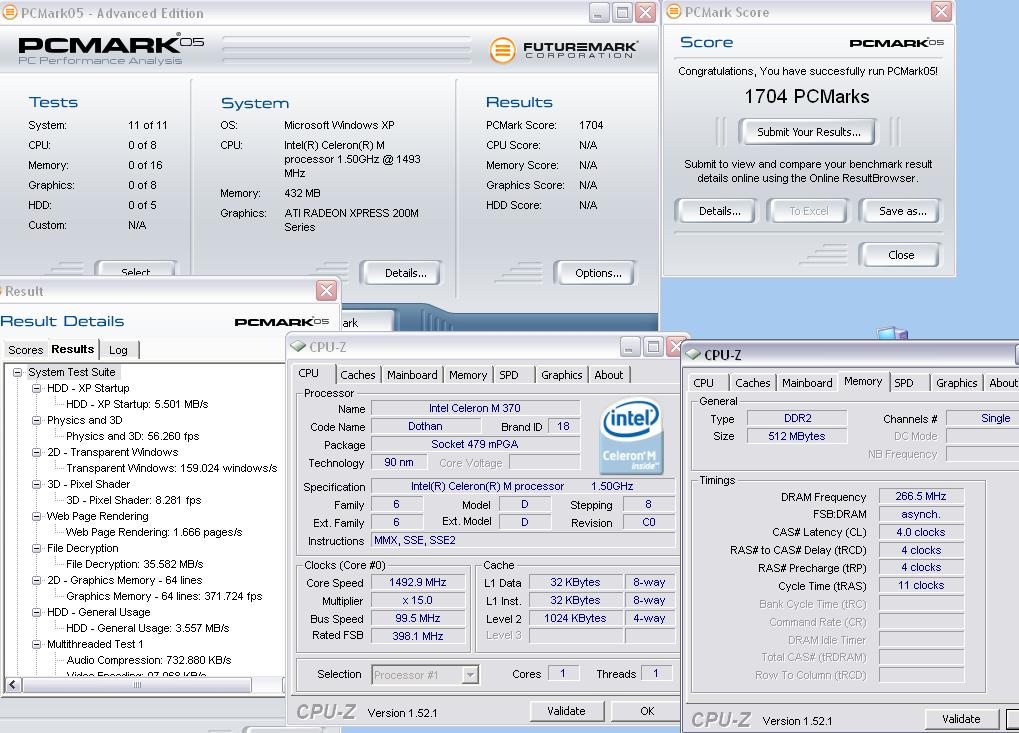Image resolution: width=1019 pixels, height=733 pixels.
Task: Click the PCMark05 title bar icon
Action: pyautogui.click(x=10, y=13)
